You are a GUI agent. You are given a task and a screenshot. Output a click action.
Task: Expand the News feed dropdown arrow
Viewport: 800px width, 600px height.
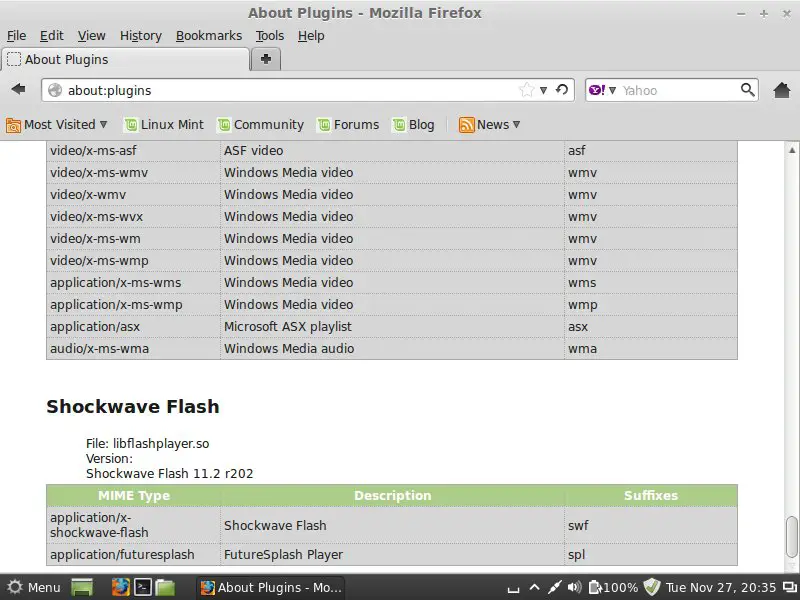[516, 124]
